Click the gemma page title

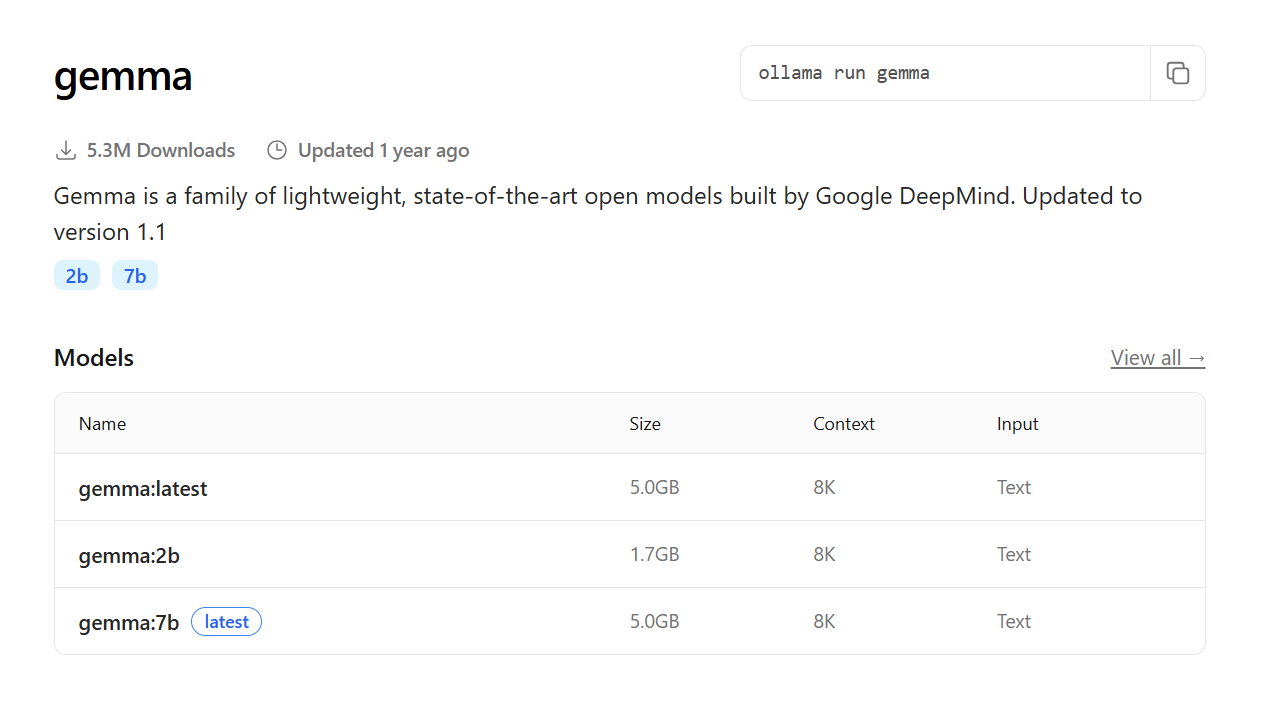pos(123,77)
